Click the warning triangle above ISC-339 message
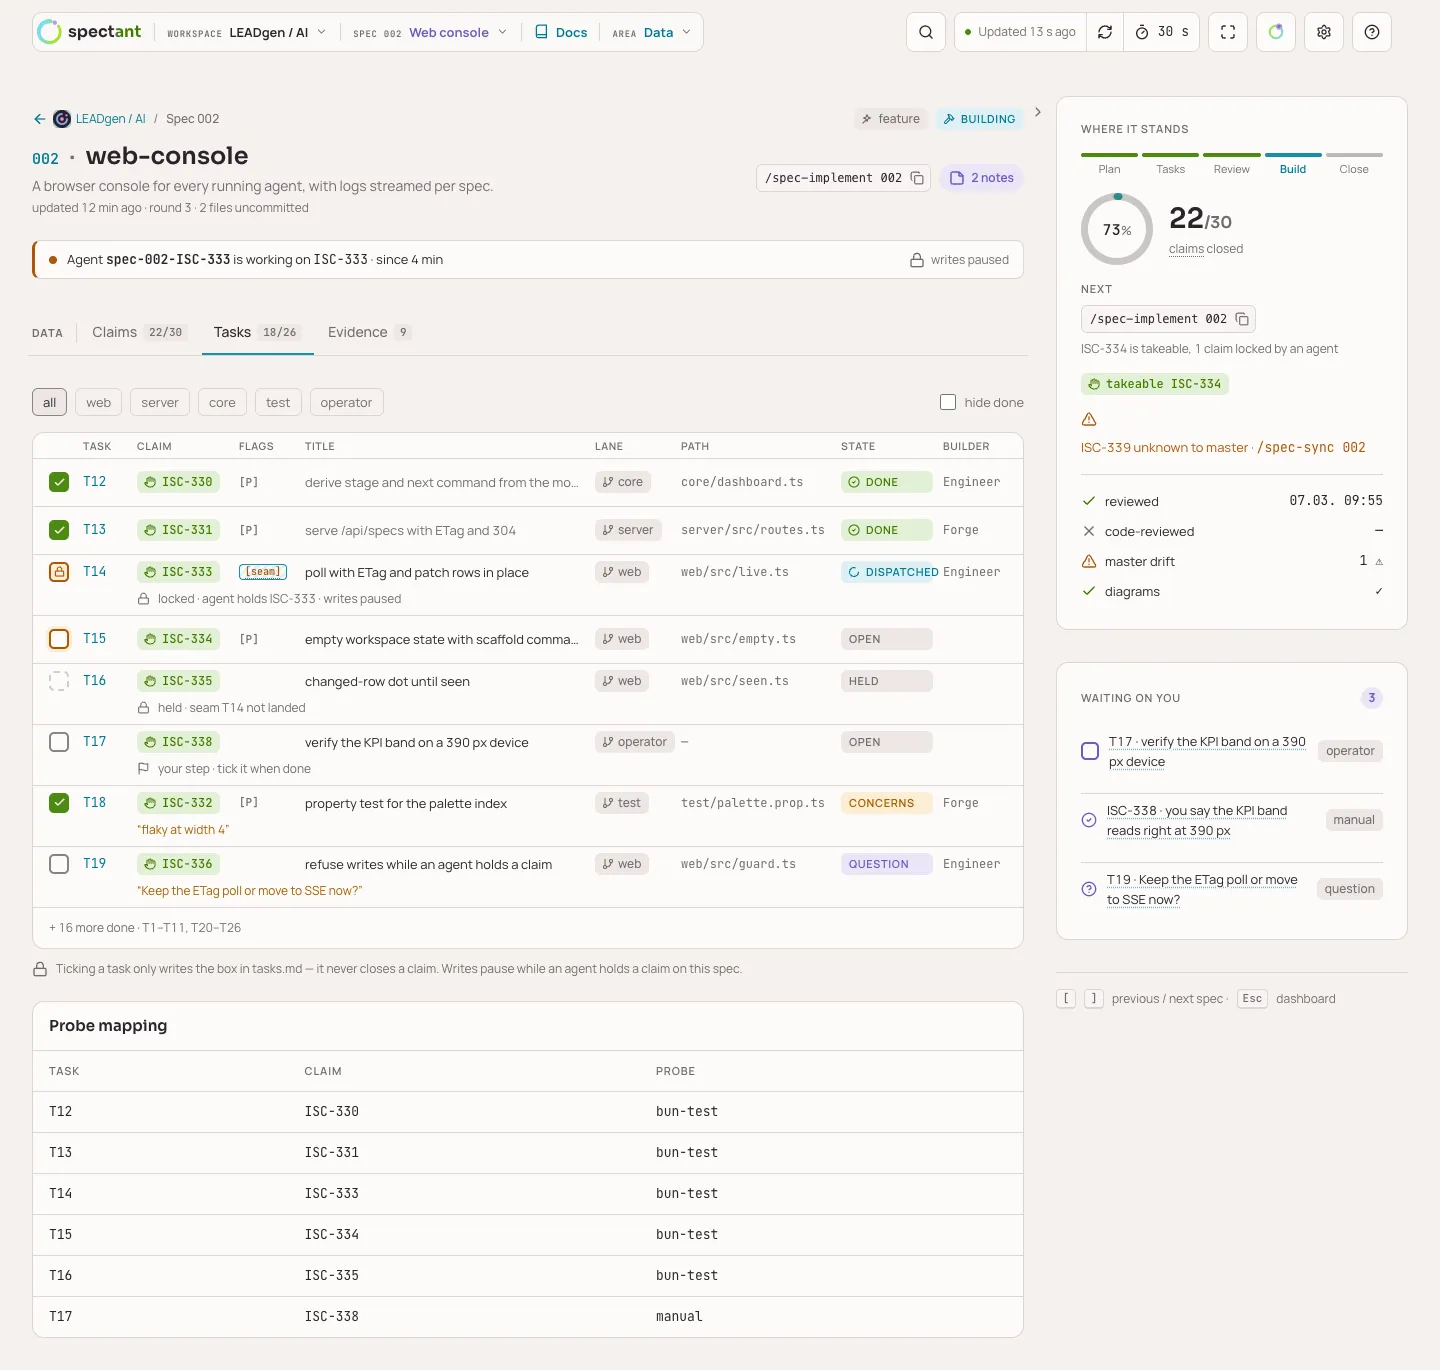The height and width of the screenshot is (1370, 1440). click(1089, 419)
